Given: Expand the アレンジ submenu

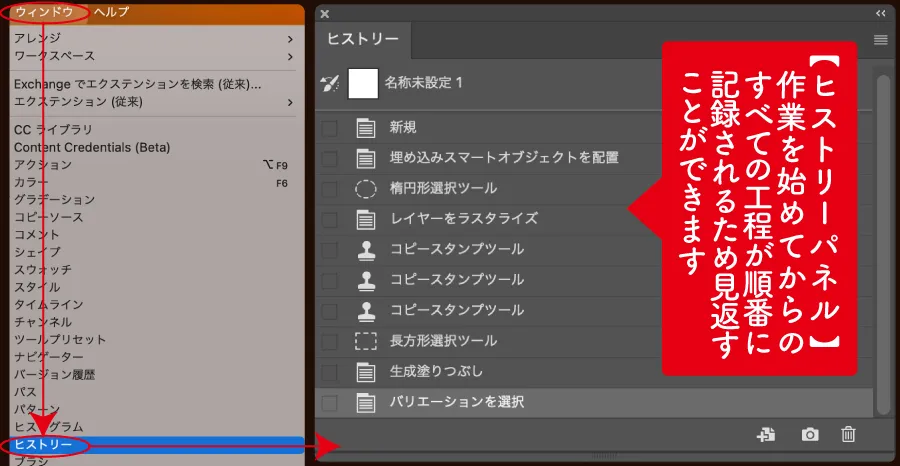Looking at the screenshot, I should pyautogui.click(x=290, y=39).
